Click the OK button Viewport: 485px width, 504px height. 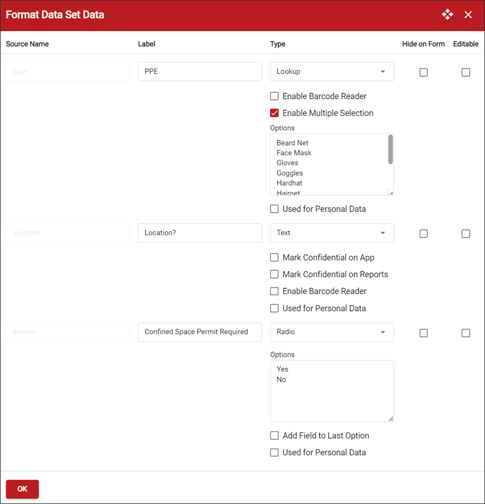(x=22, y=489)
